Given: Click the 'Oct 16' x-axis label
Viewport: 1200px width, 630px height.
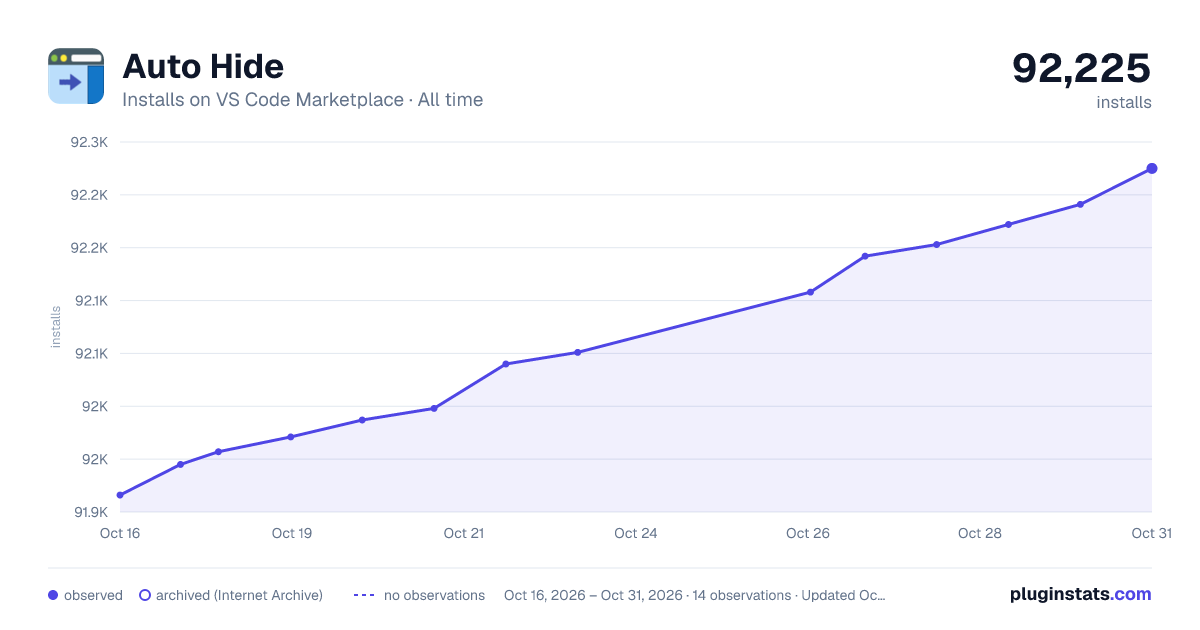Looking at the screenshot, I should [120, 533].
